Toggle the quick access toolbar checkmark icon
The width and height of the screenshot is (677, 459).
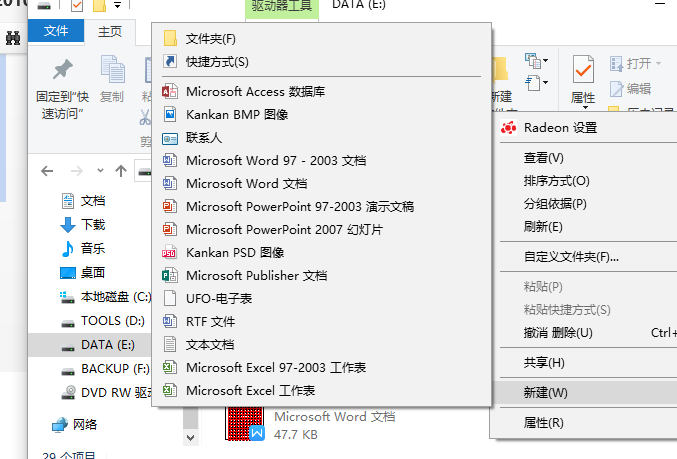[76, 6]
